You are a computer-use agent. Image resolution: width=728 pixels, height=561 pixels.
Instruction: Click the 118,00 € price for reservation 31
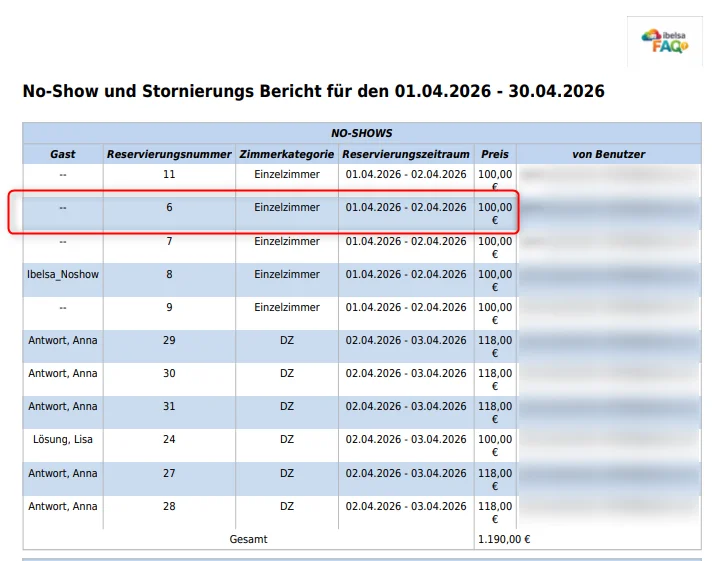tap(495, 412)
